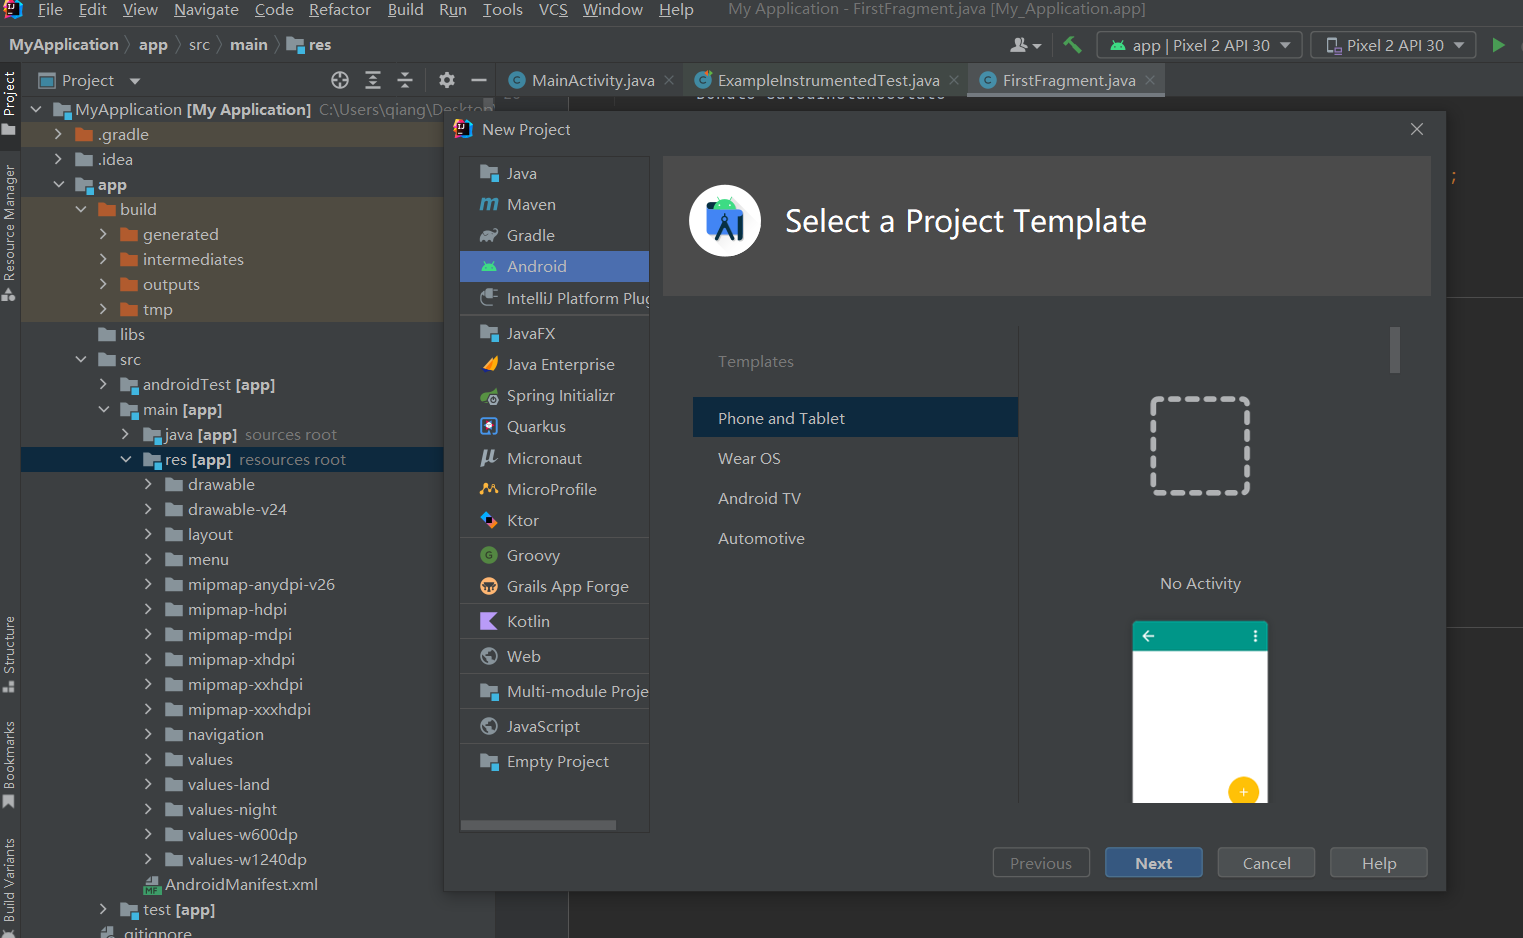Click the Next button
1523x938 pixels.
[1153, 863]
